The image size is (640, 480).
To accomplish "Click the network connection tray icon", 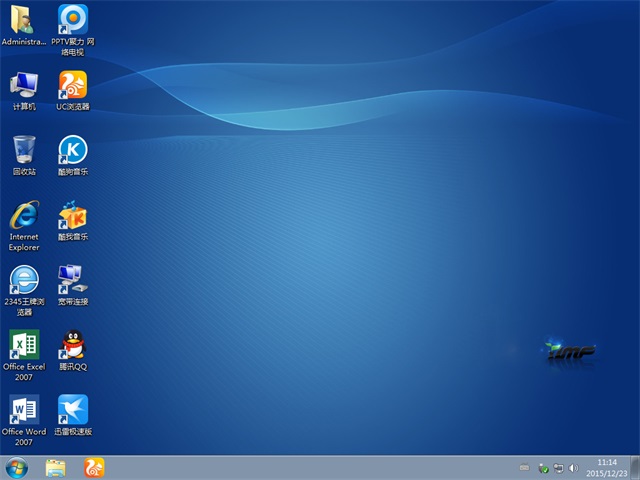I will point(558,467).
